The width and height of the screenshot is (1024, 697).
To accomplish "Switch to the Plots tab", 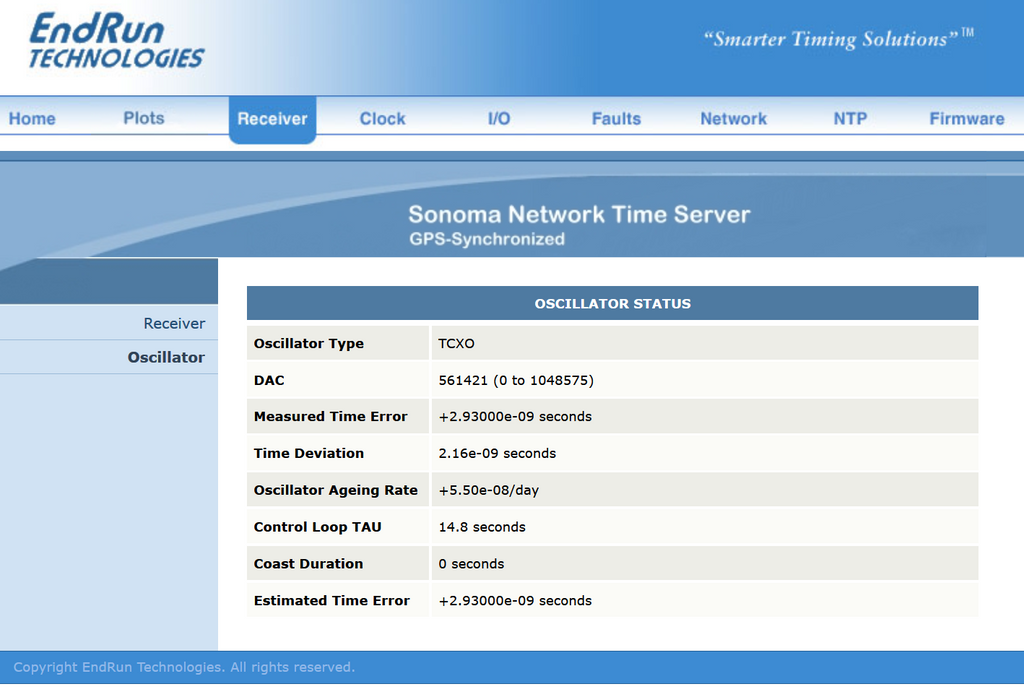I will tap(144, 118).
